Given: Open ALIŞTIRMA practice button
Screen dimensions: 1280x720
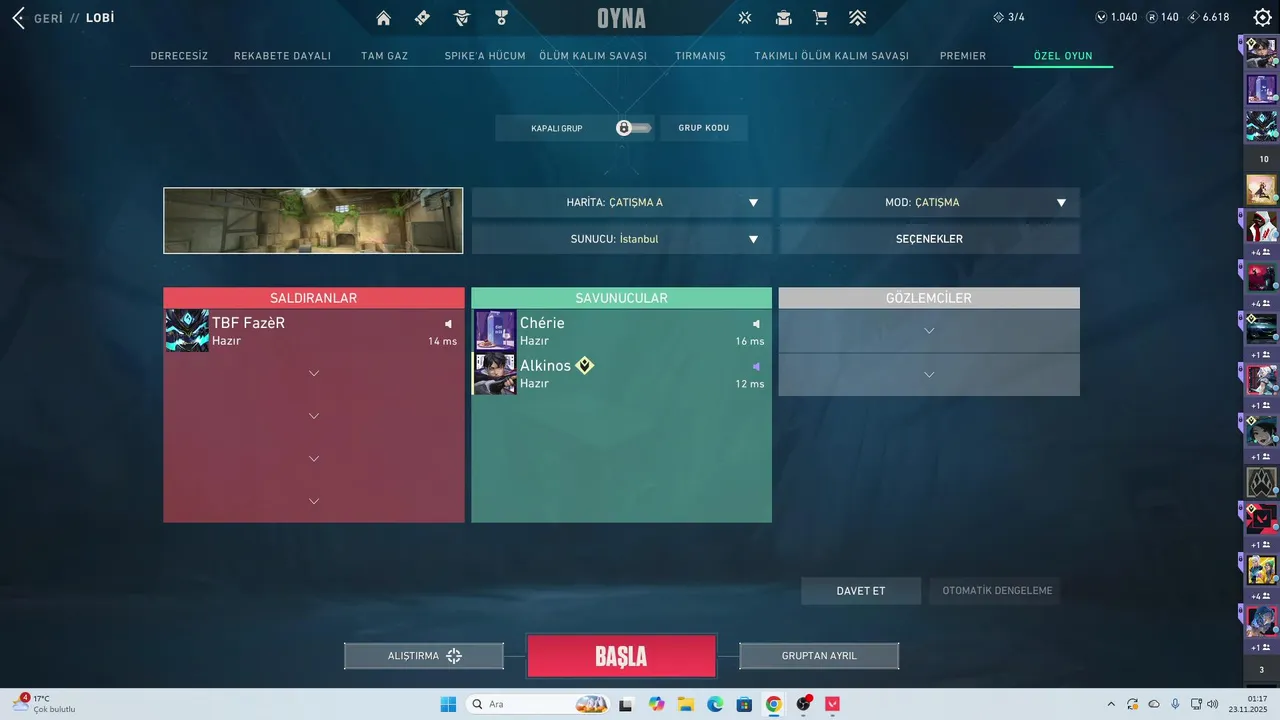Looking at the screenshot, I should click(x=424, y=656).
